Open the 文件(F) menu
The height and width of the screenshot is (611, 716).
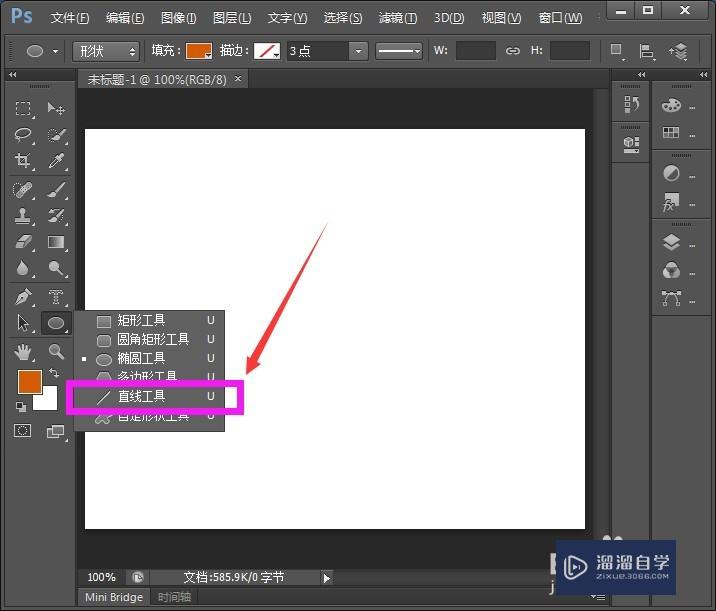click(69, 18)
